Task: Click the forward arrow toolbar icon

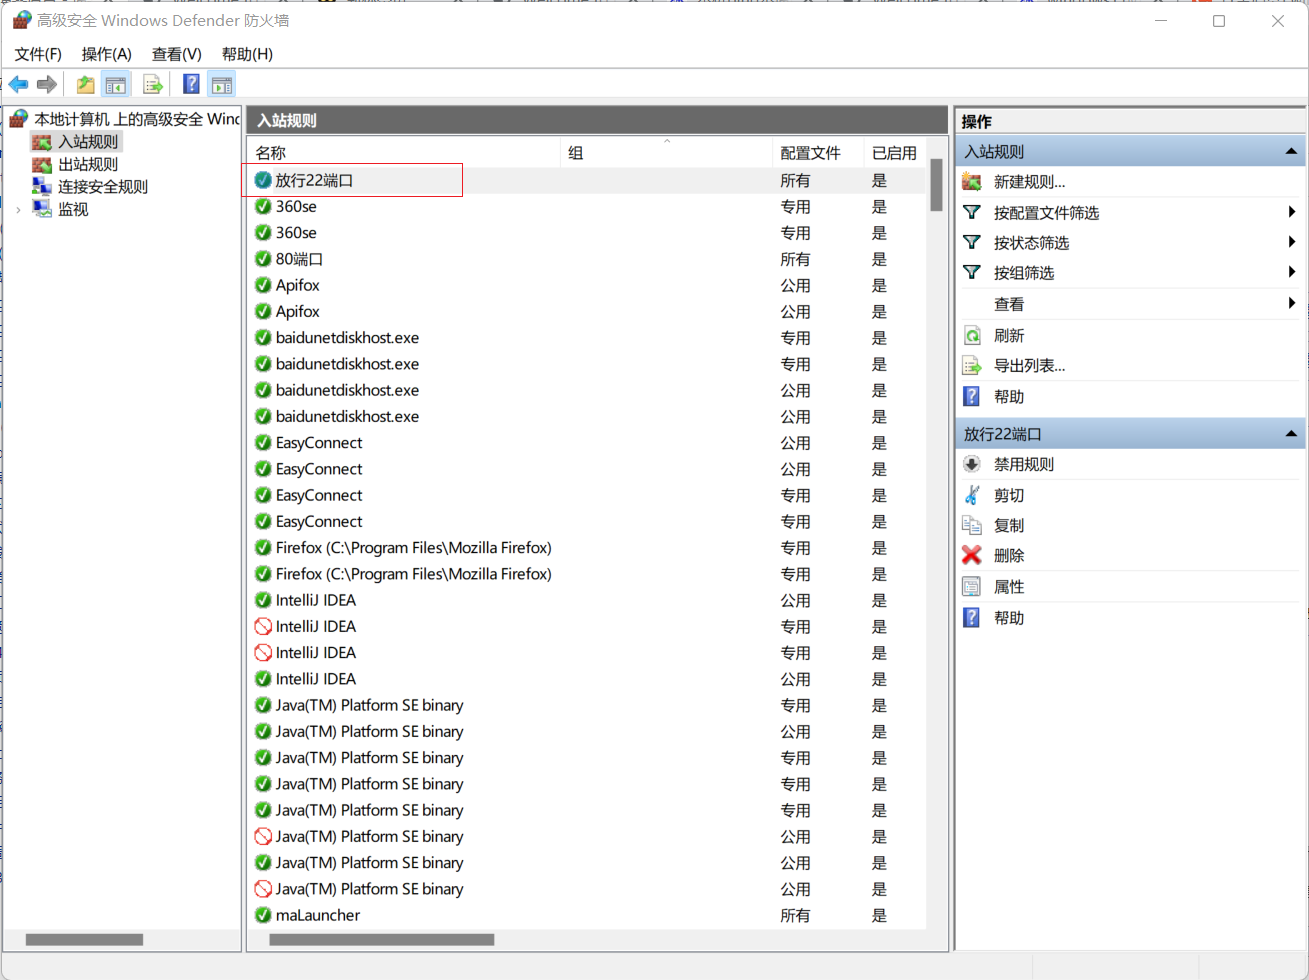Action: [x=47, y=85]
